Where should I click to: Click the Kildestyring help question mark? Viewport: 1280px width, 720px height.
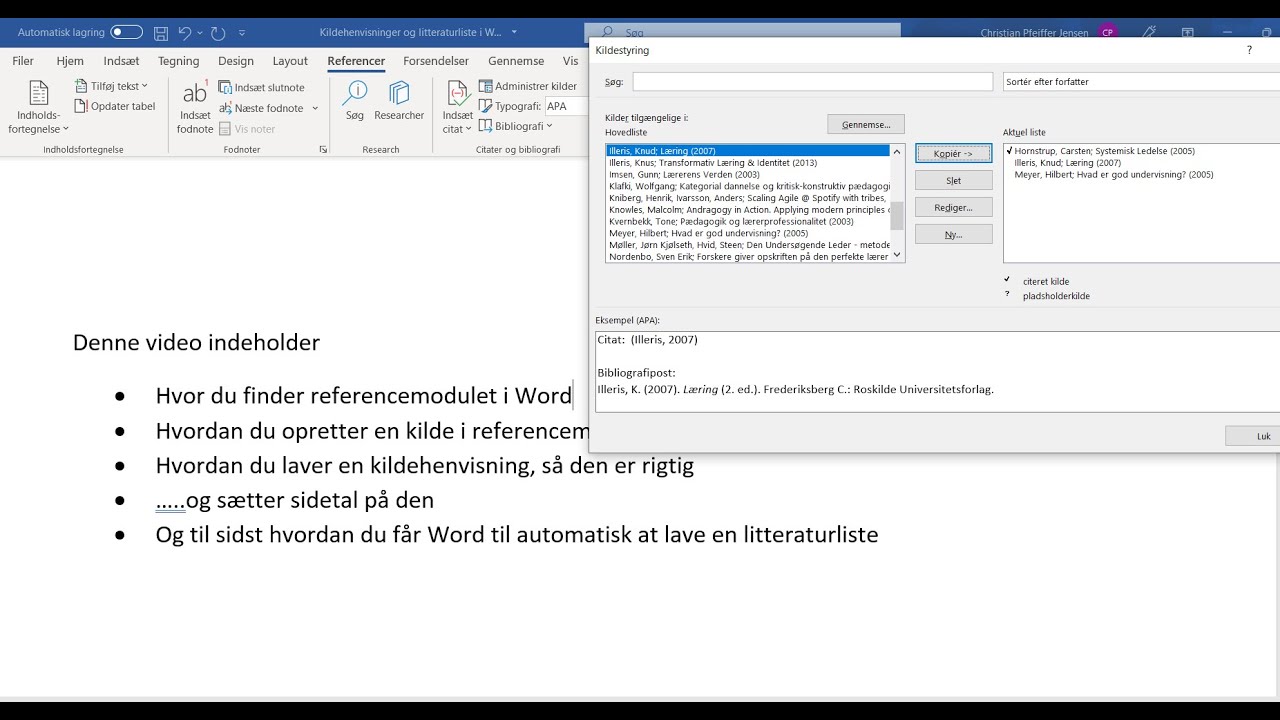coord(1249,50)
